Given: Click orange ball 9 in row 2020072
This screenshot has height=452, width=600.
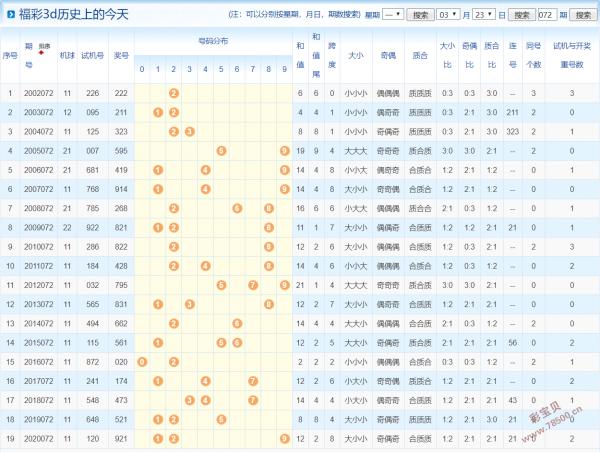Looking at the screenshot, I should [284, 439].
